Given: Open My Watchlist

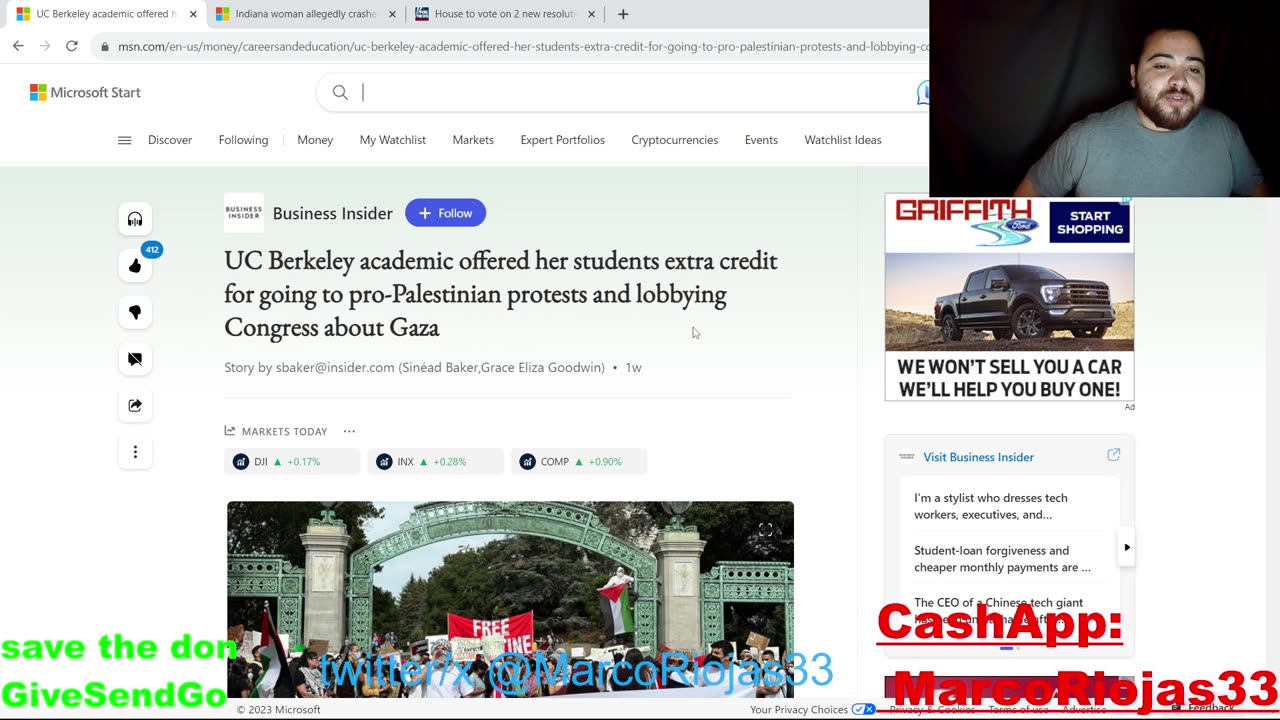Looking at the screenshot, I should [x=393, y=140].
